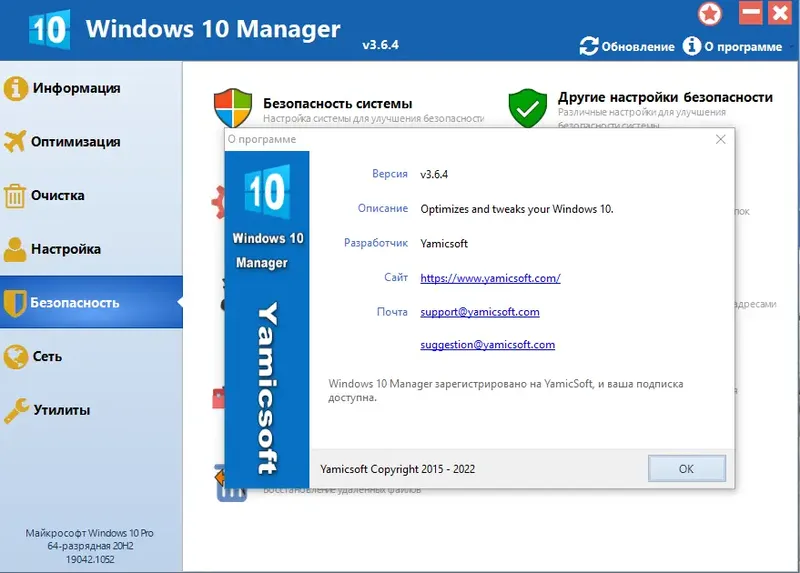Viewport: 800px width, 573px height.
Task: Open the Сеть section
Action: point(91,356)
